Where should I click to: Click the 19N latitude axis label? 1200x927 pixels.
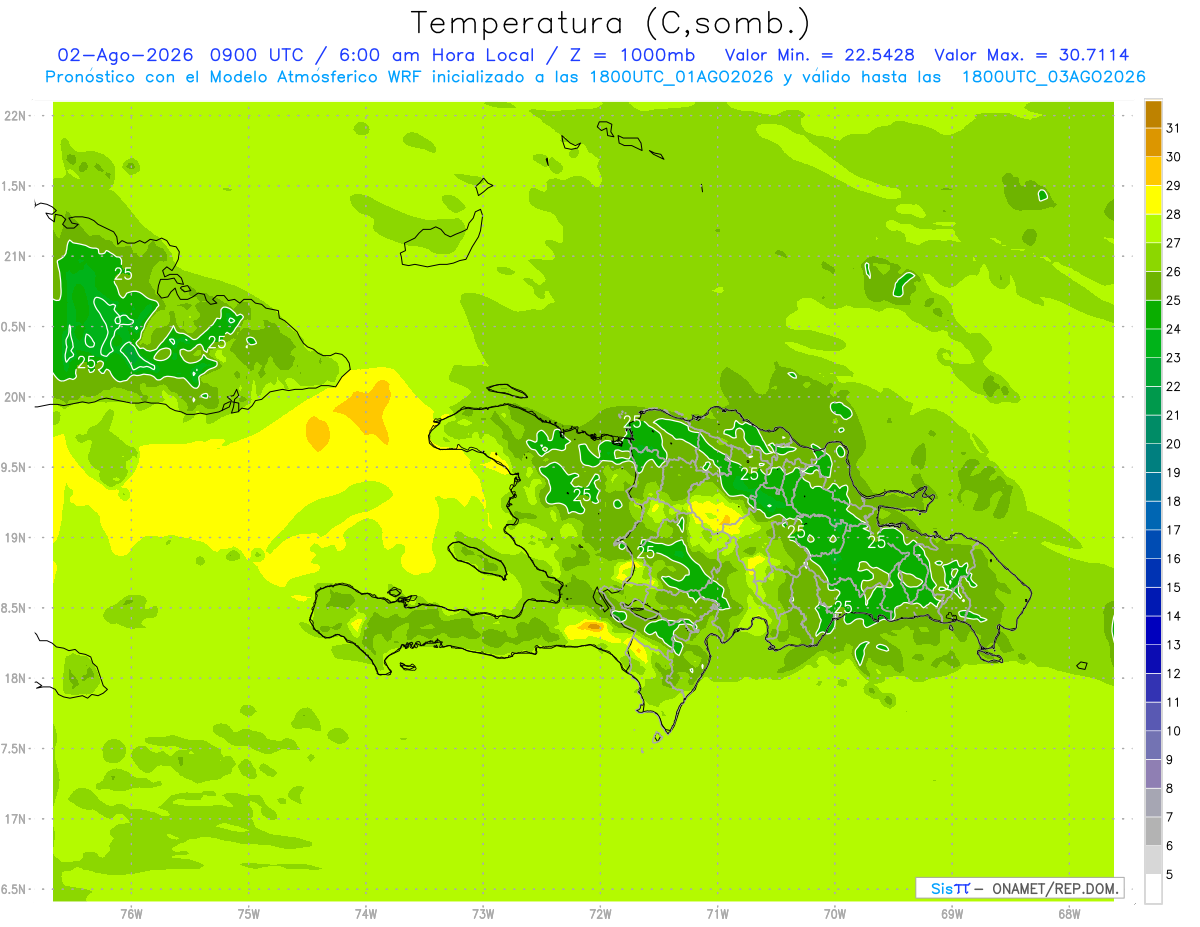[x=14, y=538]
